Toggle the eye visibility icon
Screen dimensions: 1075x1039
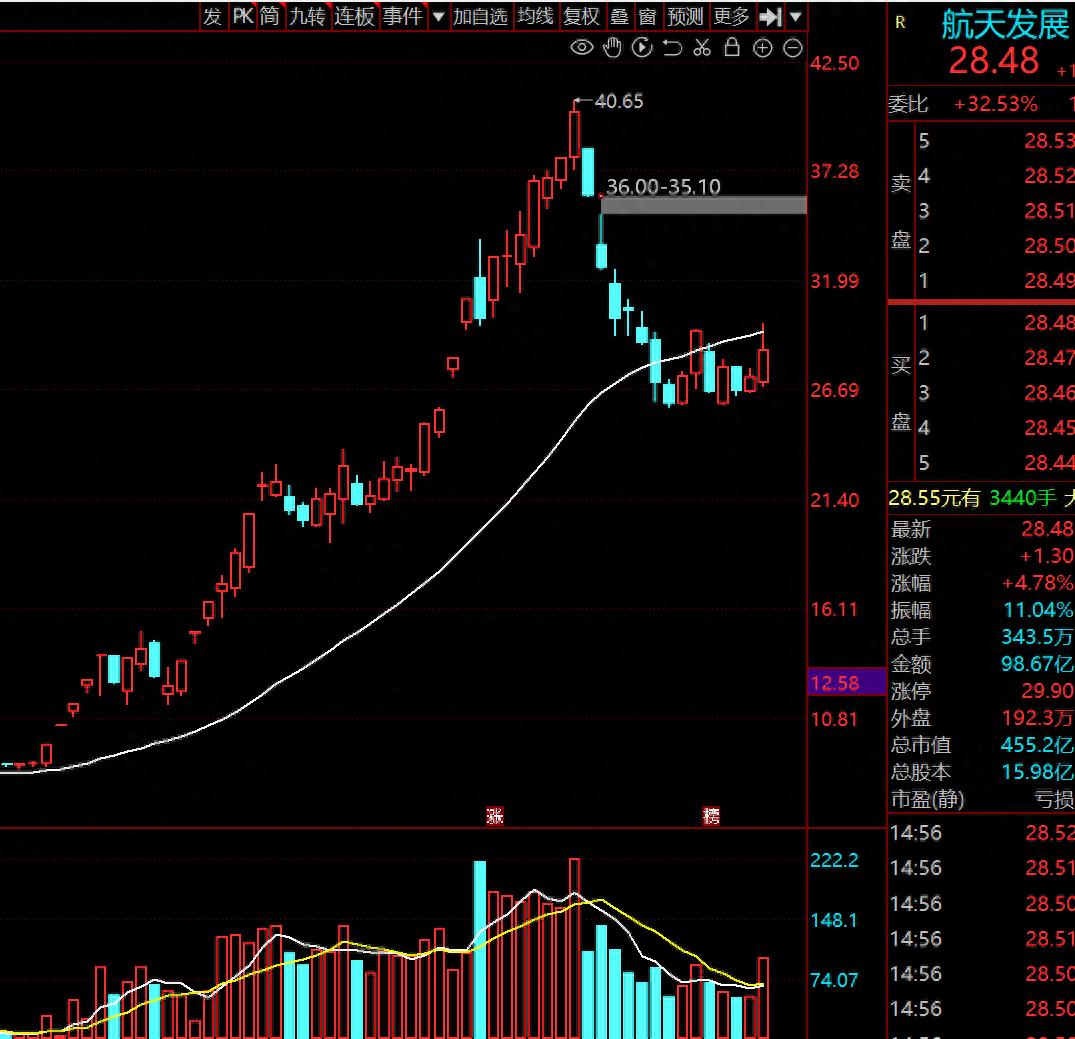[x=581, y=47]
